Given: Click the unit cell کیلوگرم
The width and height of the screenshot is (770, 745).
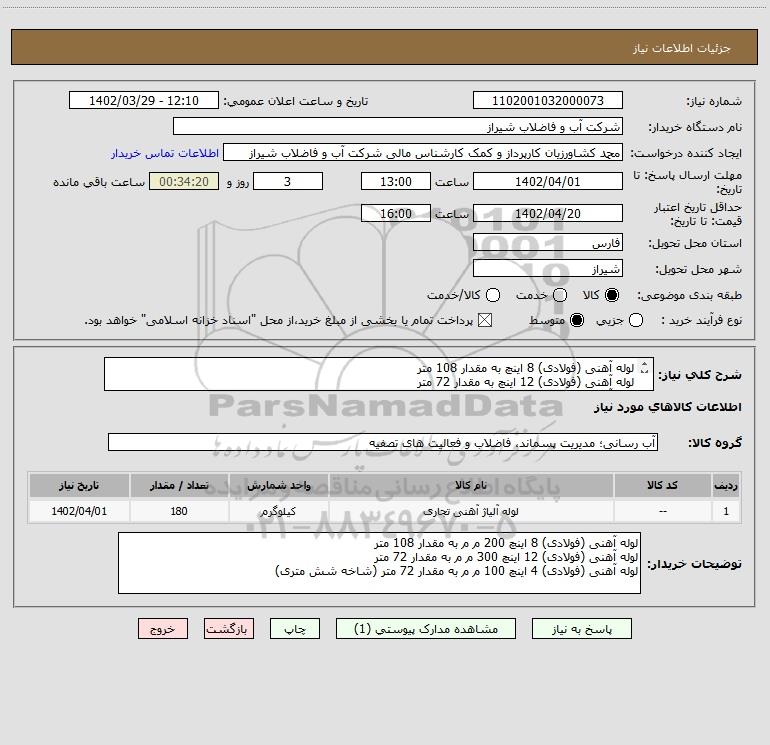Looking at the screenshot, I should (278, 511).
